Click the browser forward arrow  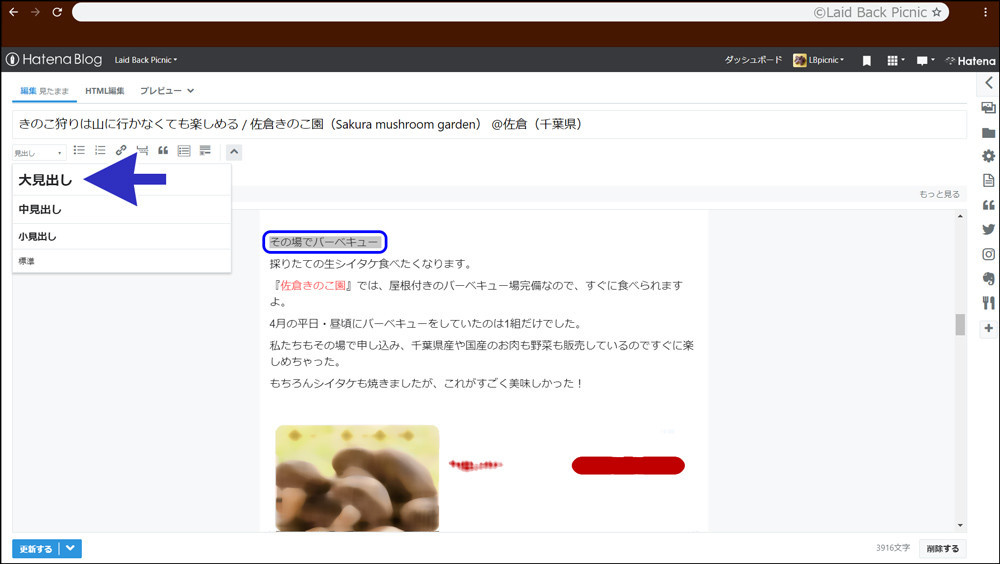click(x=35, y=12)
